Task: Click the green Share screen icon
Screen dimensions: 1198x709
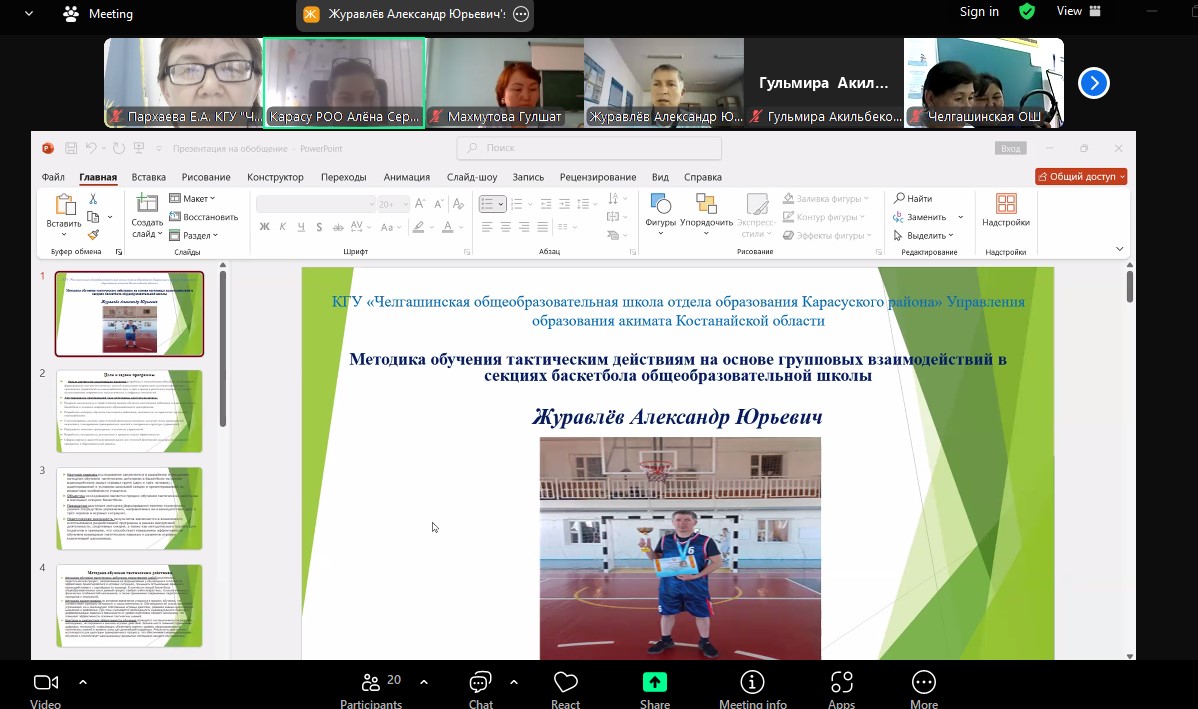Action: tap(654, 683)
